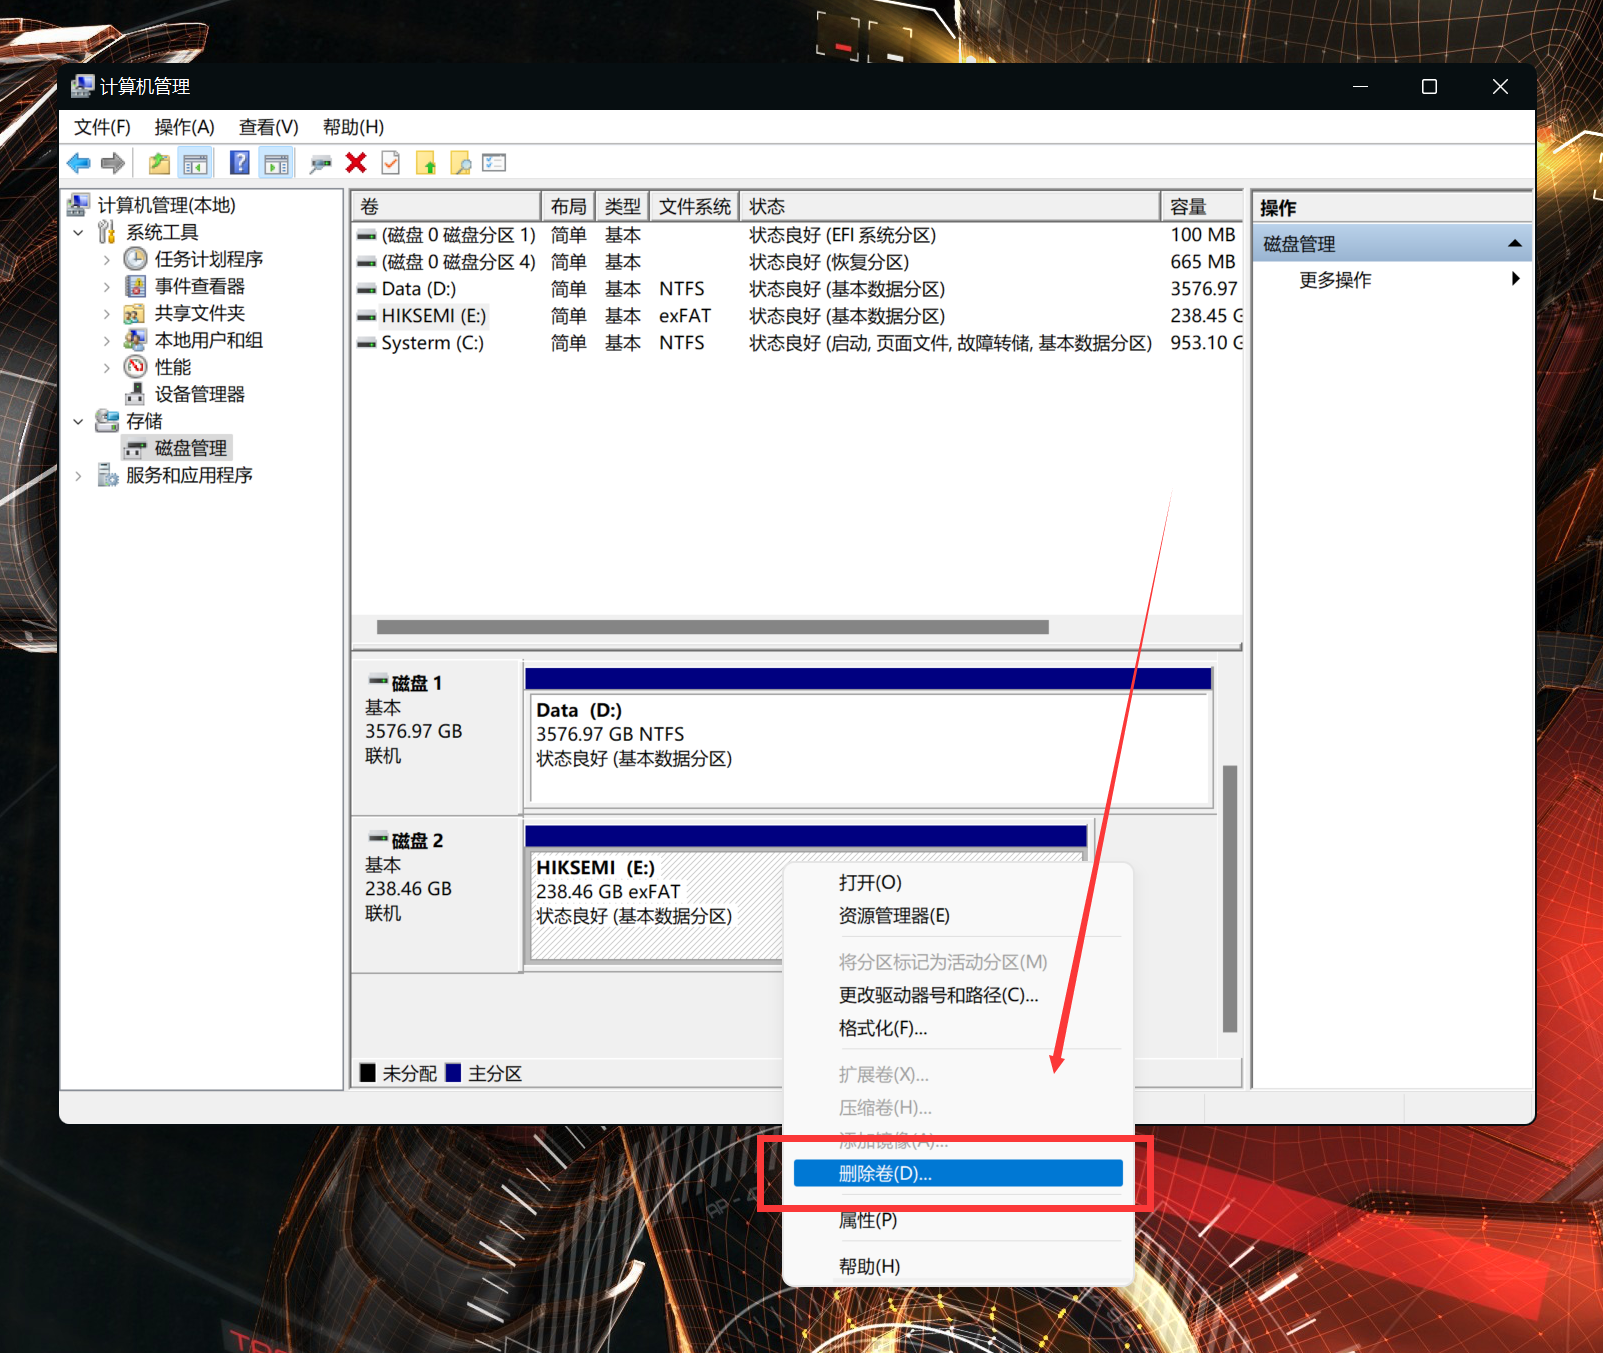Open the 操作(A) menu
Image resolution: width=1603 pixels, height=1353 pixels.
click(x=184, y=127)
